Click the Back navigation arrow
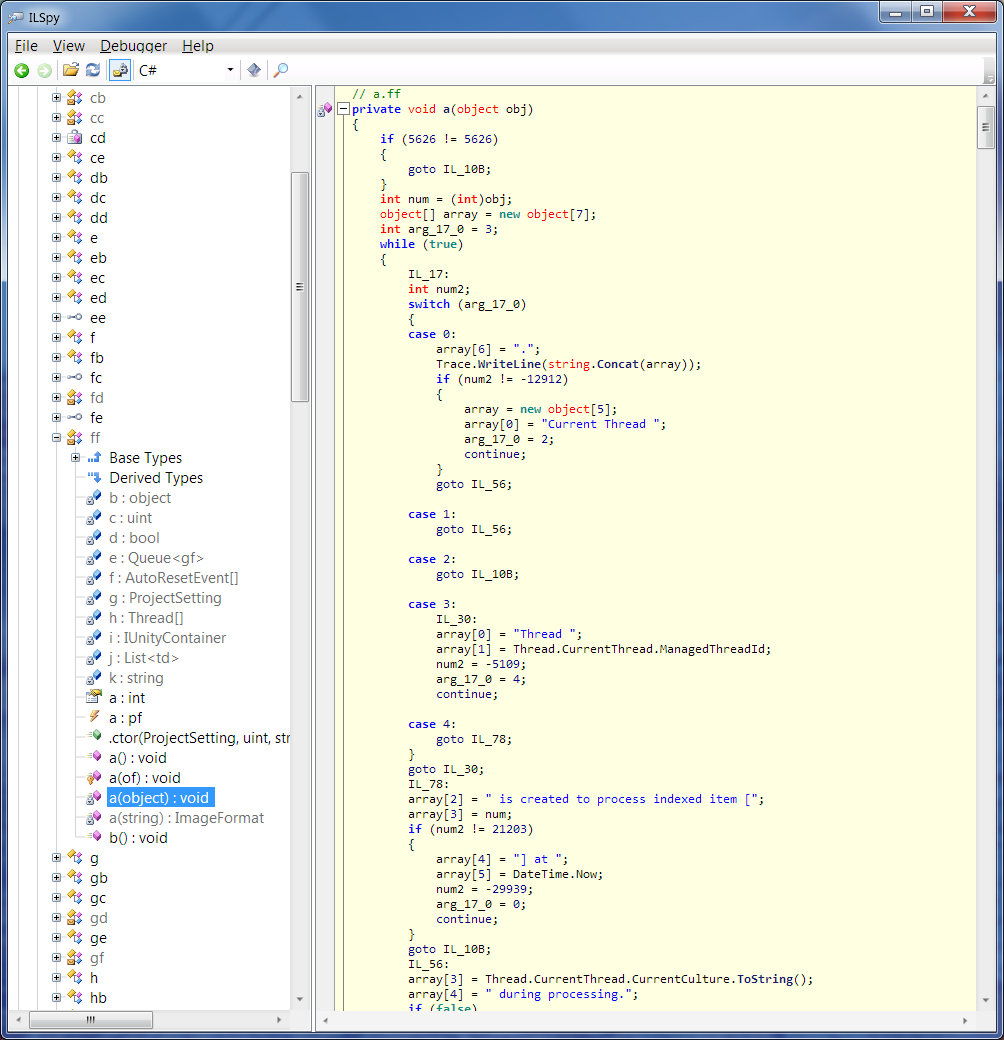This screenshot has height=1040, width=1004. point(22,70)
